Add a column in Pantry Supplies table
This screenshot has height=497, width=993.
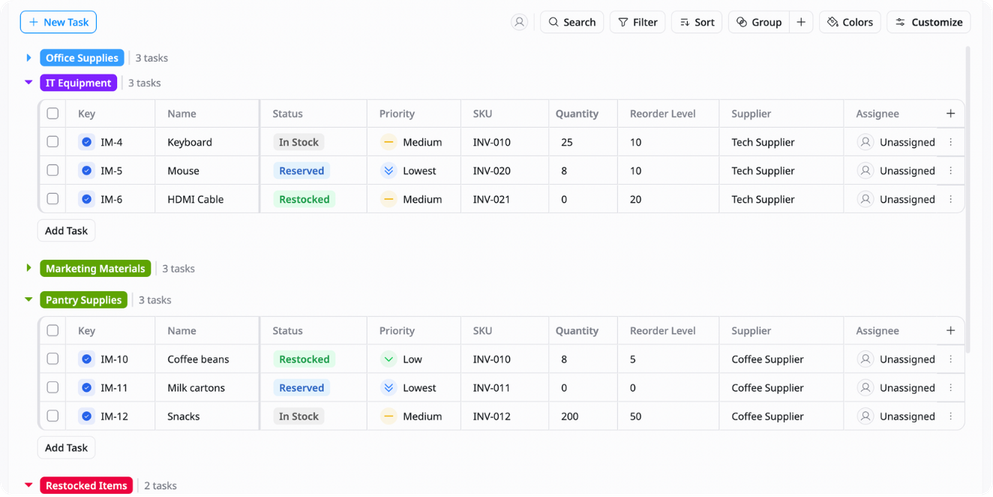coord(951,330)
